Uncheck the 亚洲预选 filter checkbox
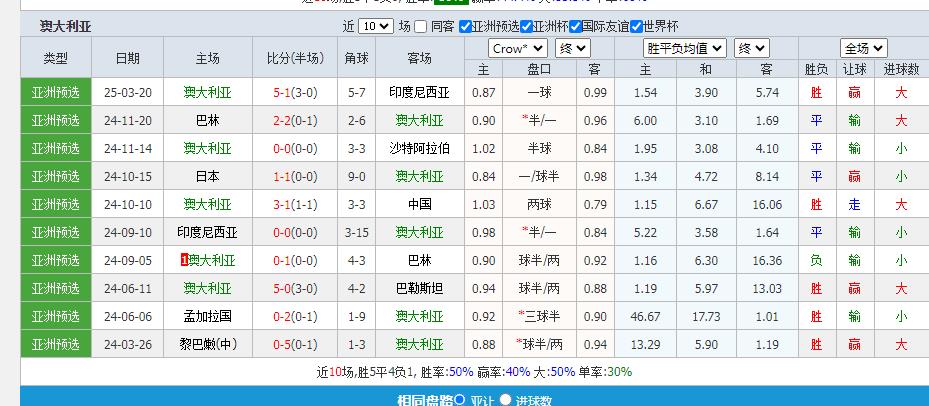Screen dimensions: 929x406 click(466, 27)
